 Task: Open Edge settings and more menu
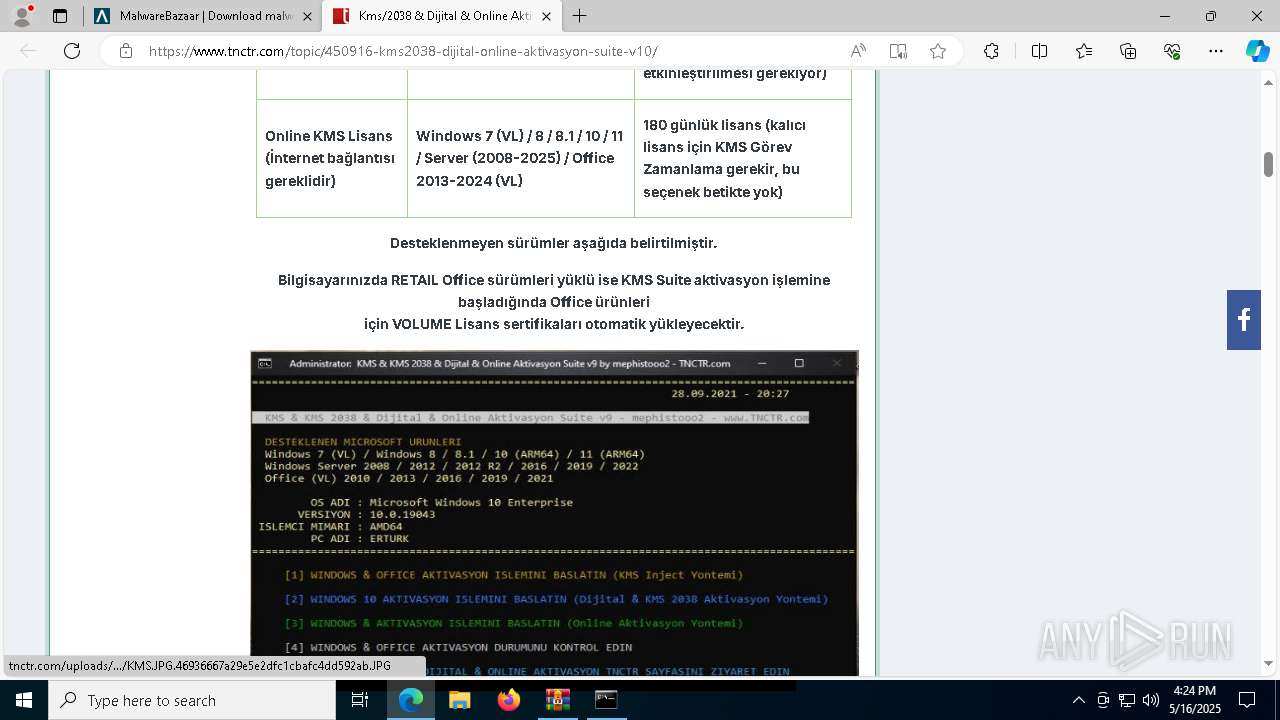pyautogui.click(x=1216, y=51)
